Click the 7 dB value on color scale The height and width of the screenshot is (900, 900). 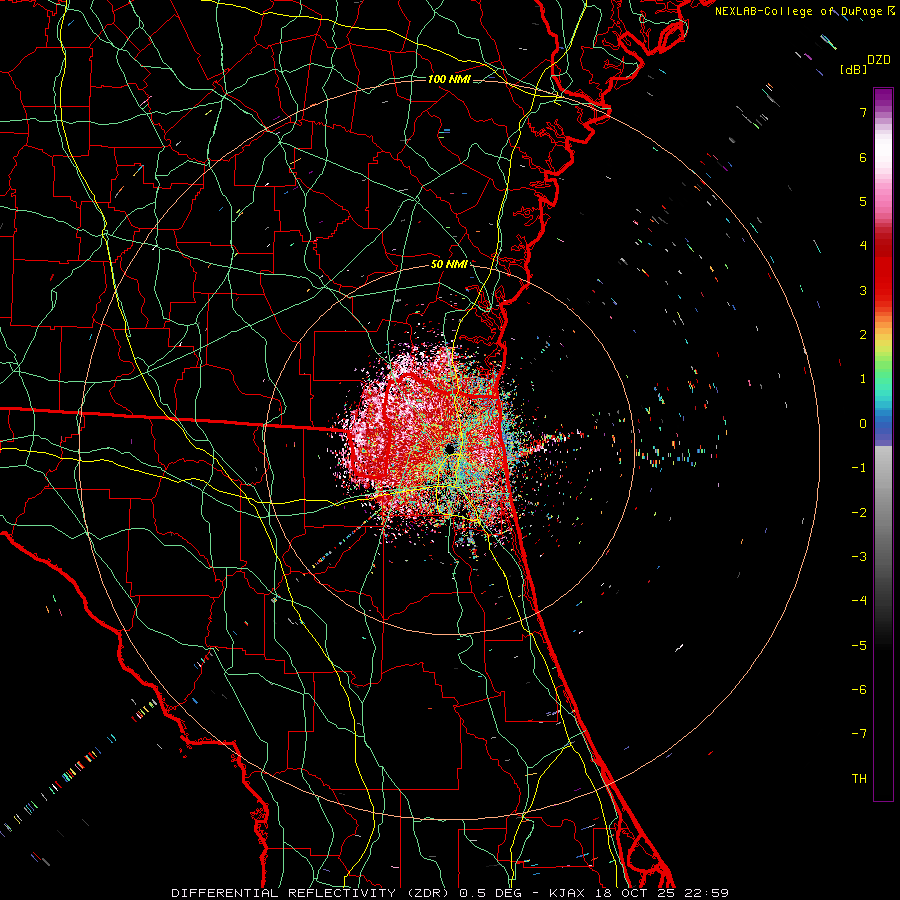click(863, 112)
